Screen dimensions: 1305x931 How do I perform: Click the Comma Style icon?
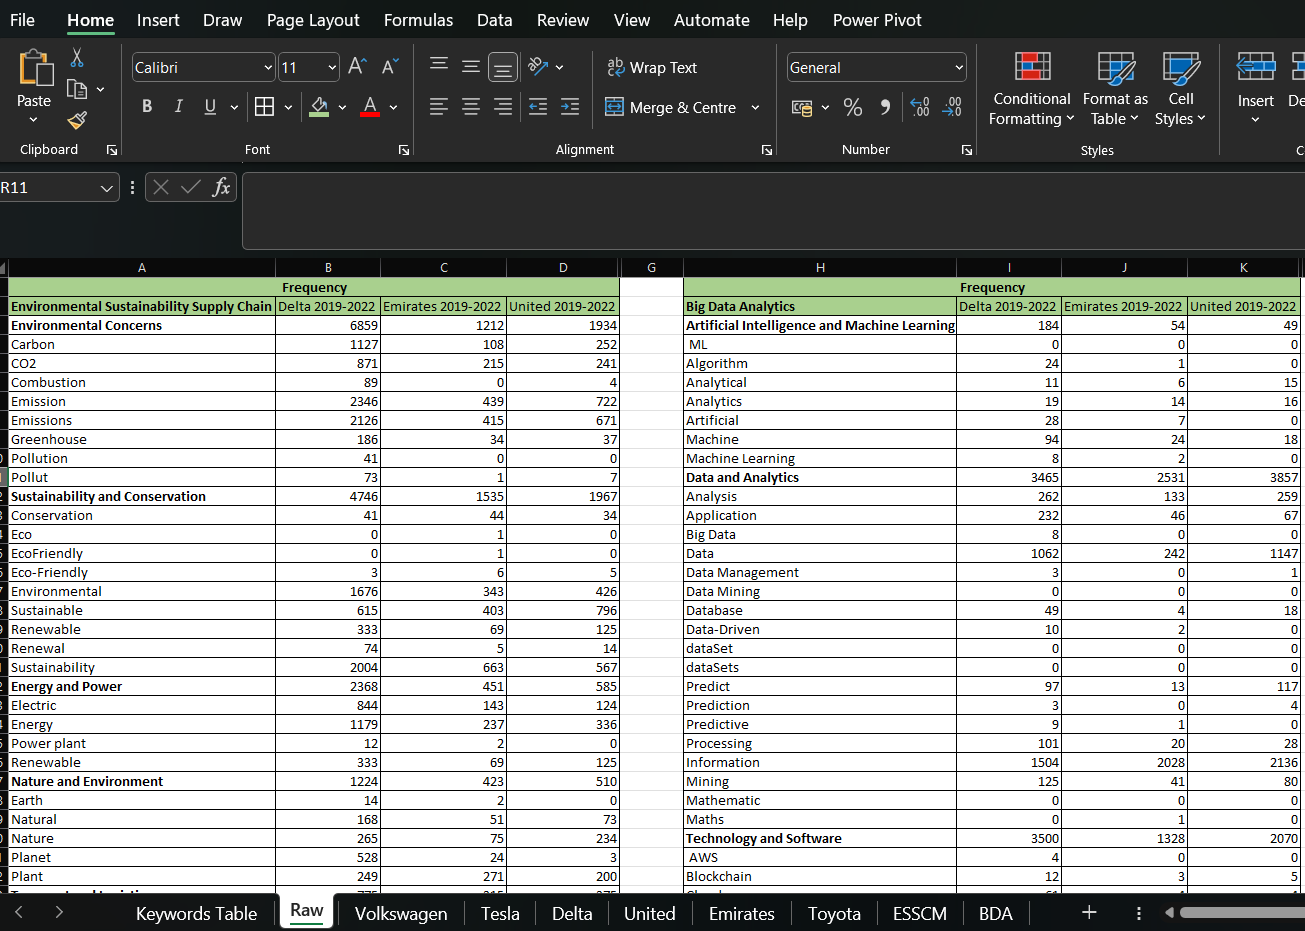pyautogui.click(x=885, y=107)
